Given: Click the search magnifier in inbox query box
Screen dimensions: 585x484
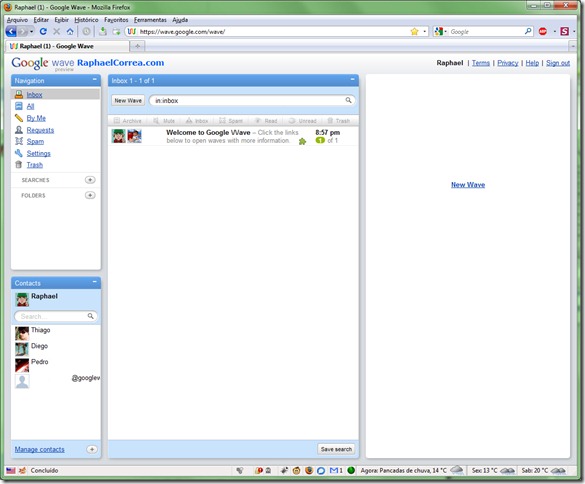Looking at the screenshot, I should [x=348, y=100].
